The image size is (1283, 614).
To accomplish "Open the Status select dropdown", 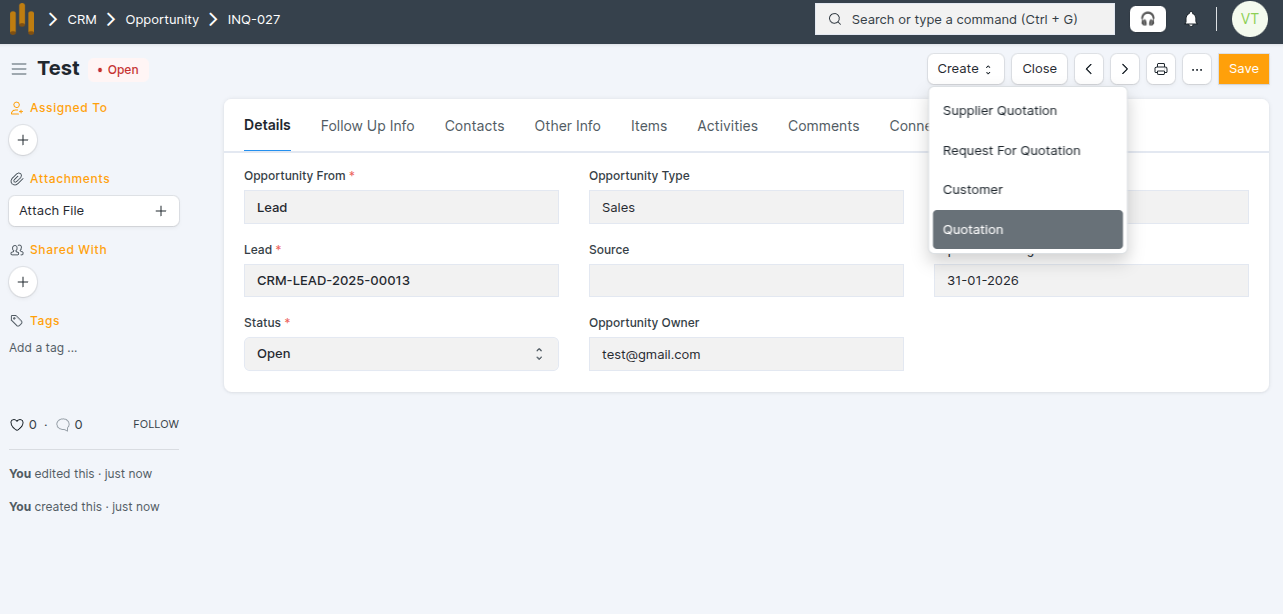I will click(x=401, y=354).
